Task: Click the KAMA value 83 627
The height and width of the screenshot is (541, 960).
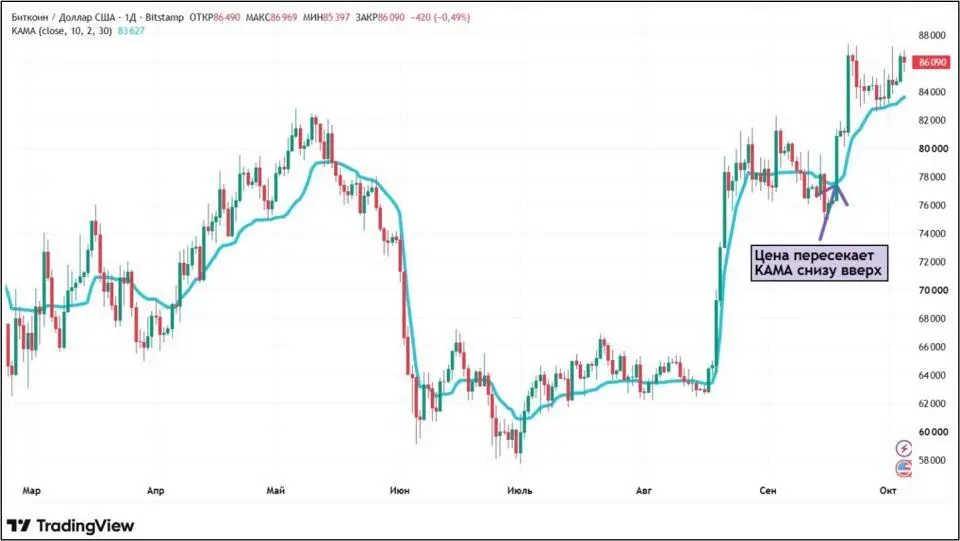Action: click(131, 31)
